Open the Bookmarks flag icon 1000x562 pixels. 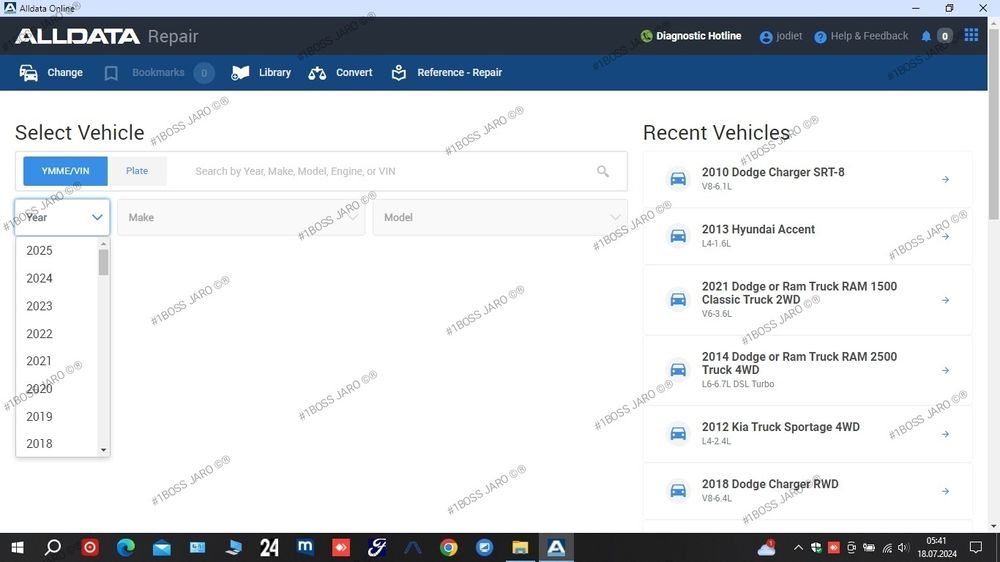(111, 73)
